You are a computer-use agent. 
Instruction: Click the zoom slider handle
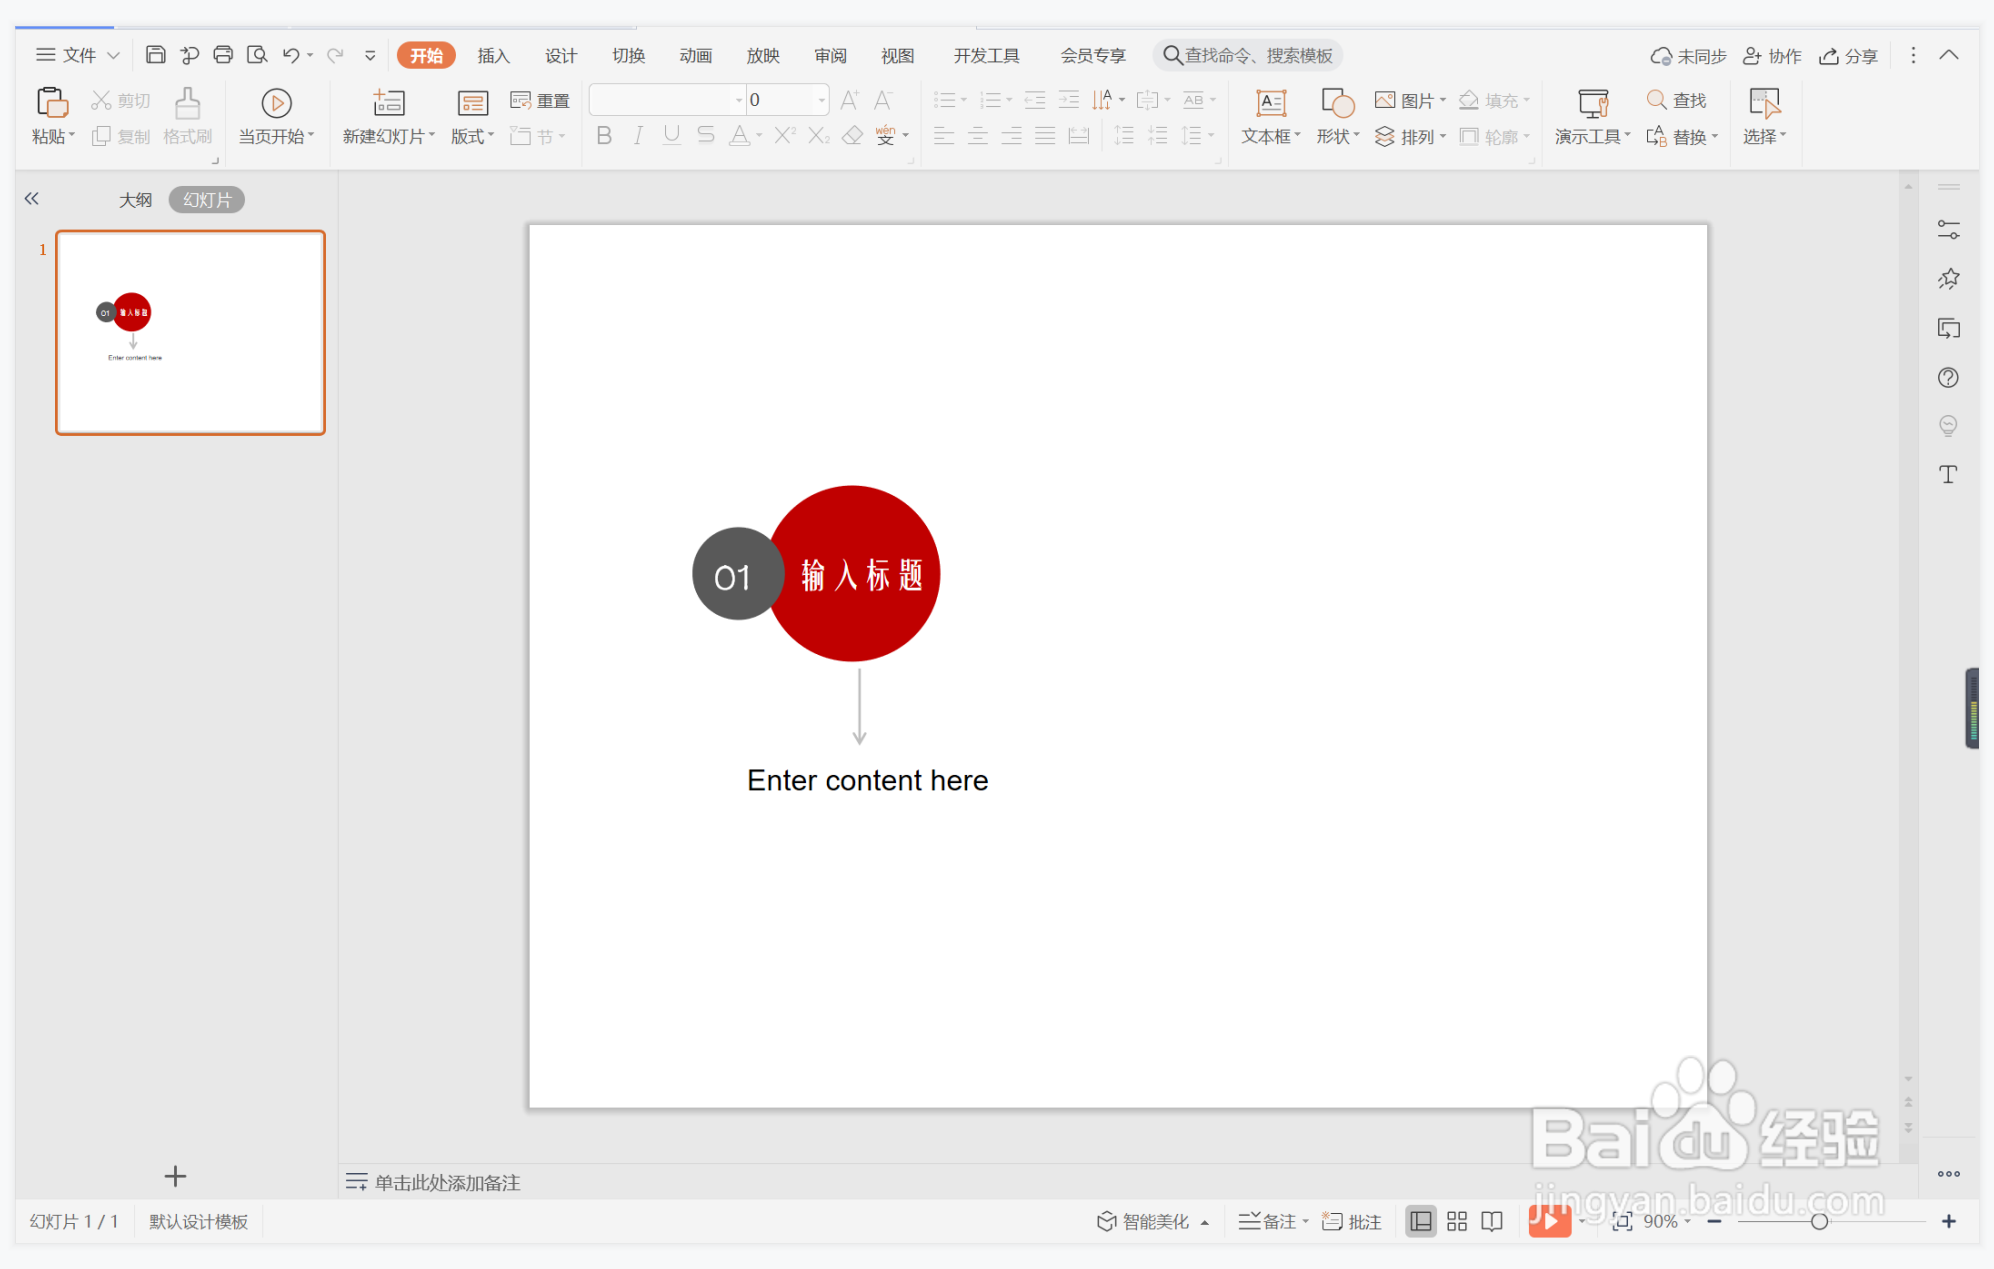[x=1819, y=1221]
